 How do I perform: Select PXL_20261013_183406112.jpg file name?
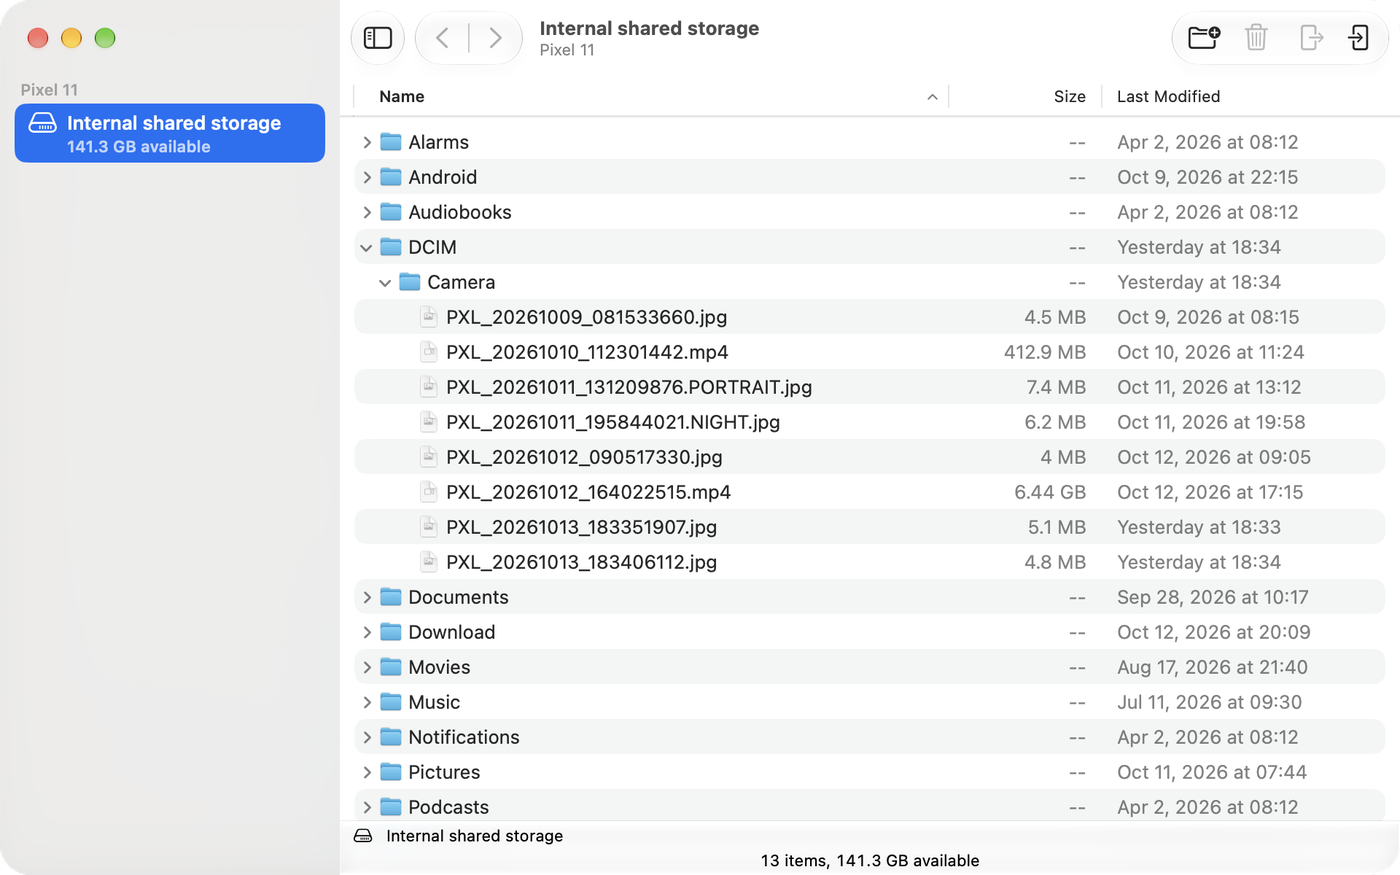pyautogui.click(x=581, y=562)
